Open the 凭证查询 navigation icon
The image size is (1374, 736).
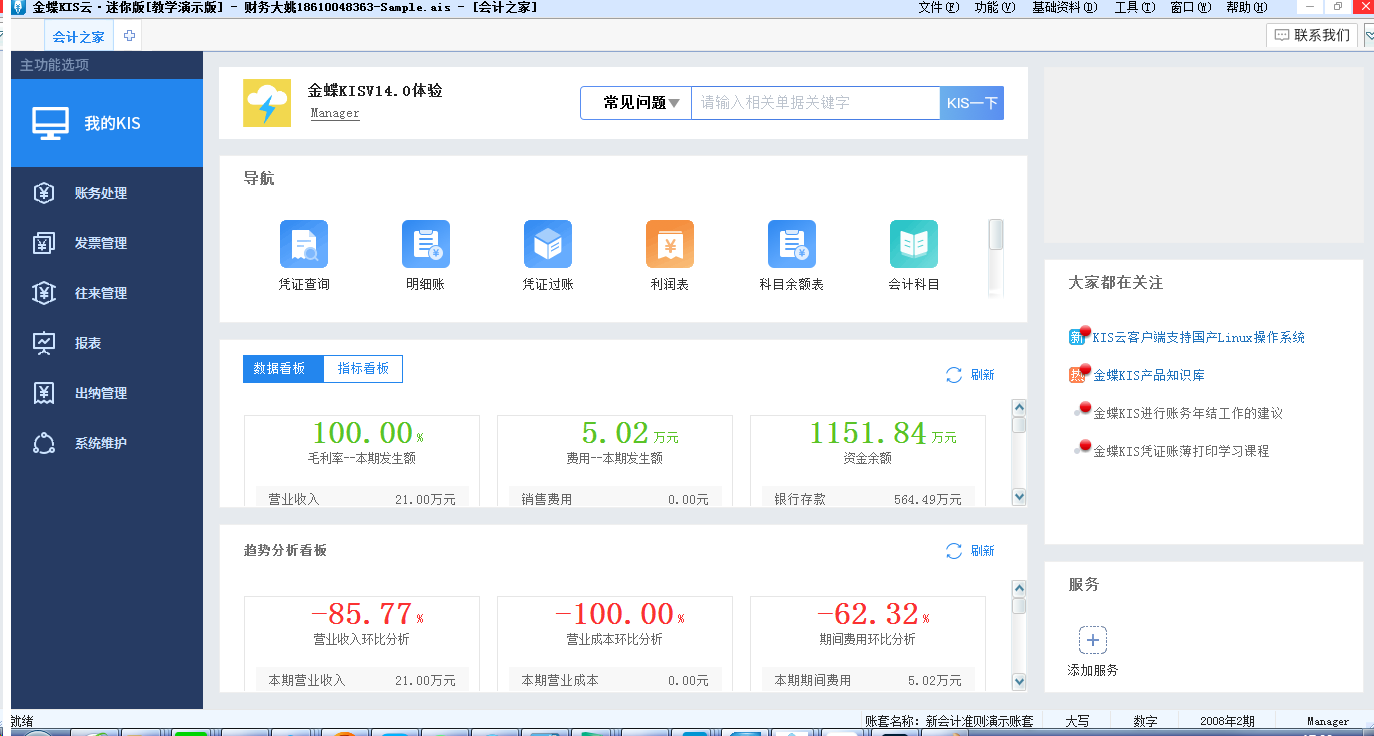(x=304, y=244)
